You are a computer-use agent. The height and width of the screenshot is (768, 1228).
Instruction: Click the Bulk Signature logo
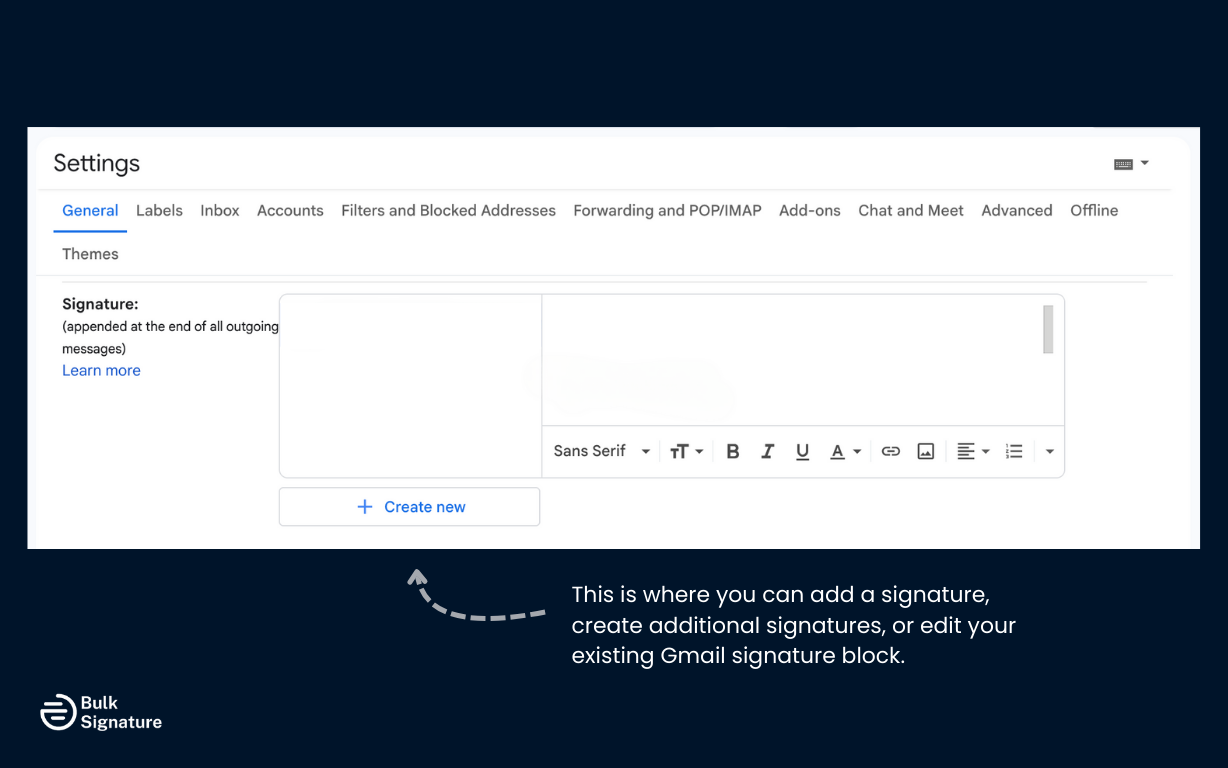(x=100, y=711)
